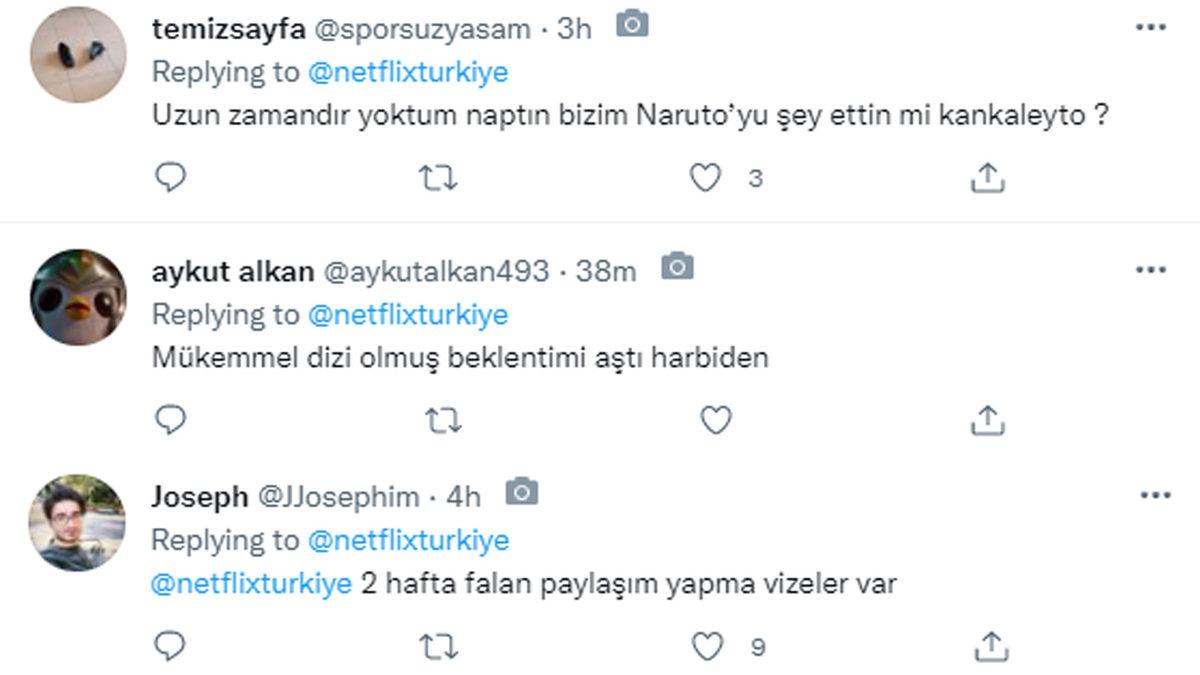Share Joseph's tweet
The width and height of the screenshot is (1200, 675).
click(987, 646)
